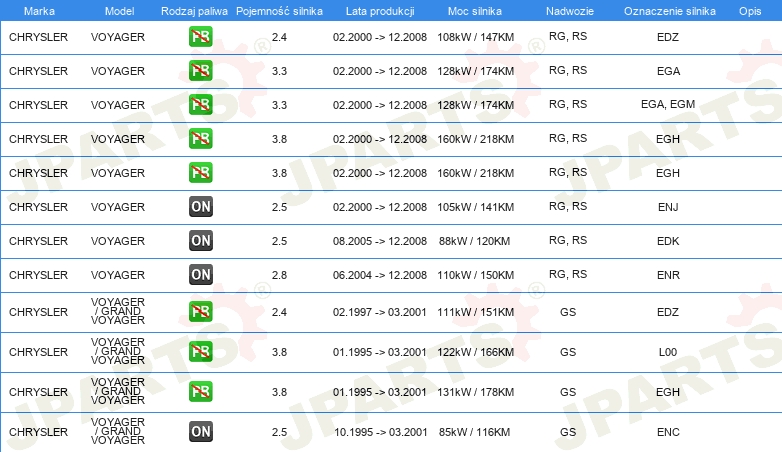Click the GS body cell in the L00 row
Image resolution: width=782 pixels, height=452 pixels.
click(x=568, y=352)
